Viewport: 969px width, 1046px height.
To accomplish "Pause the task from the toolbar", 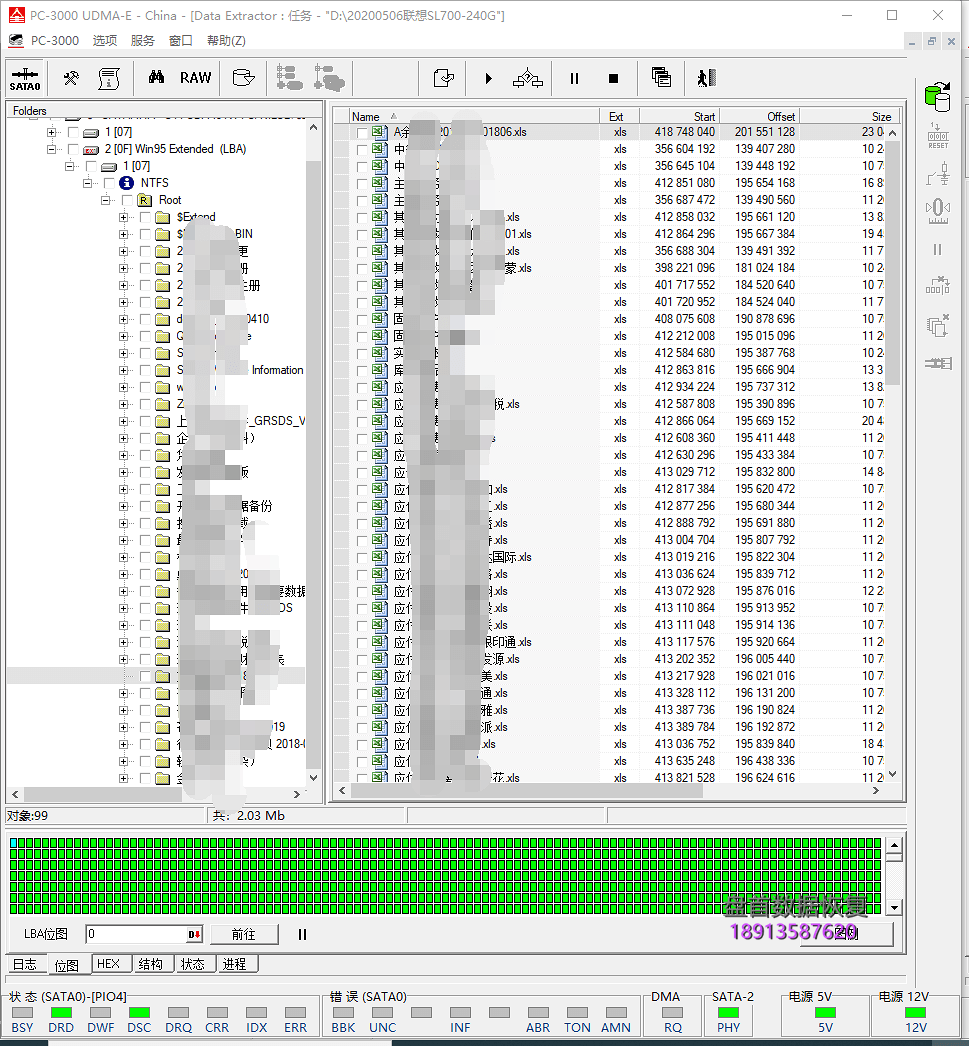I will pyautogui.click(x=574, y=79).
